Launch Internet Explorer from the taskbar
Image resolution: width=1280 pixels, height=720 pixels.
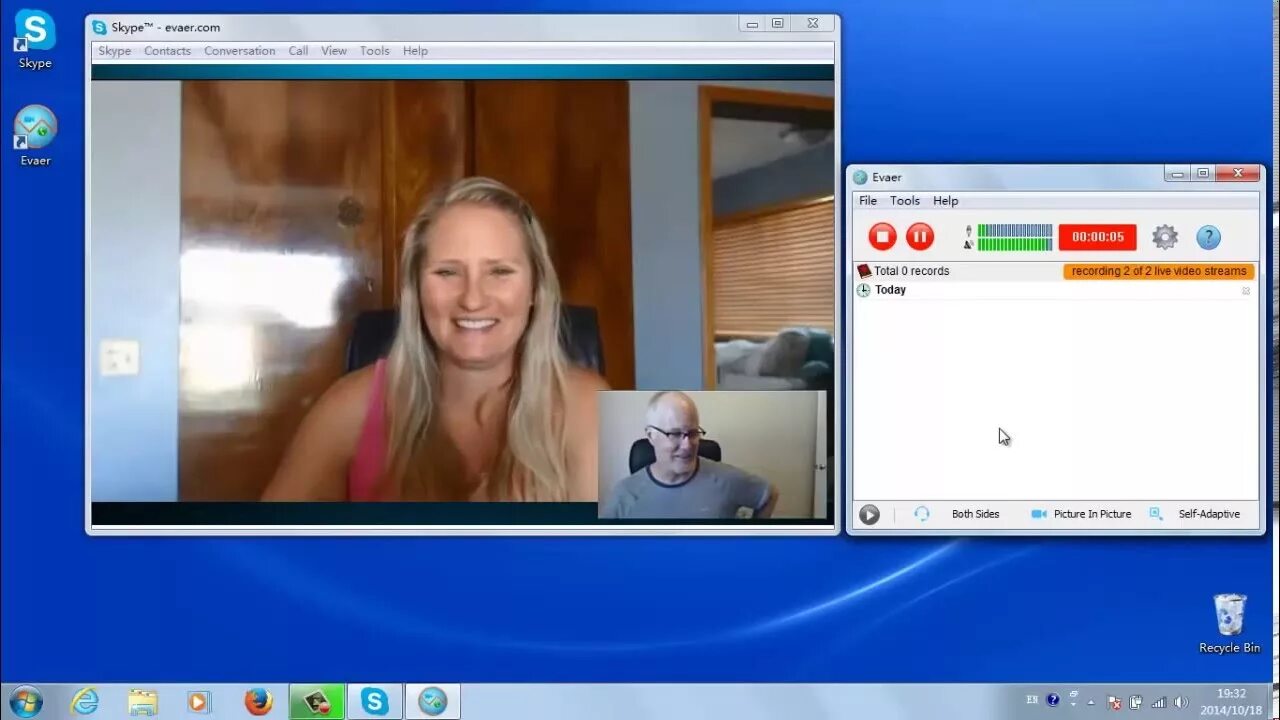[x=85, y=702]
